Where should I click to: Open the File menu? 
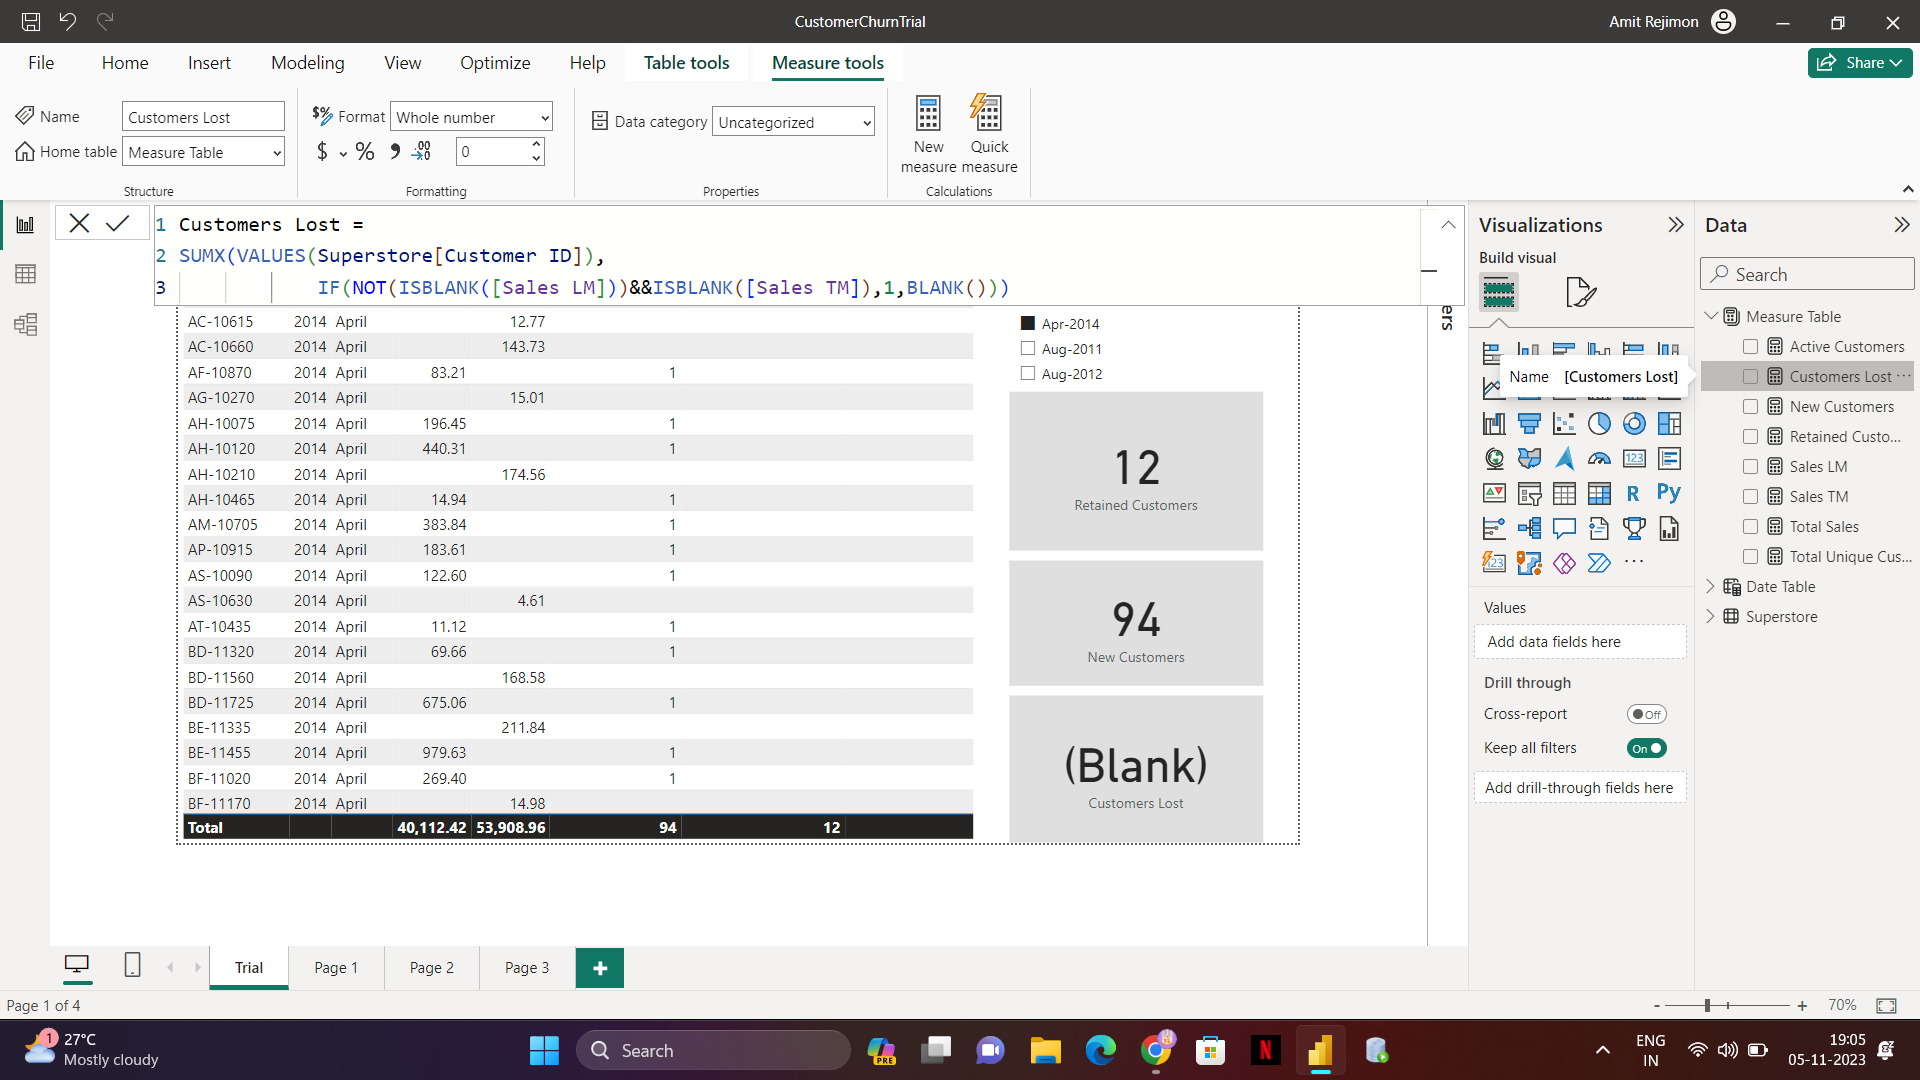(x=41, y=62)
